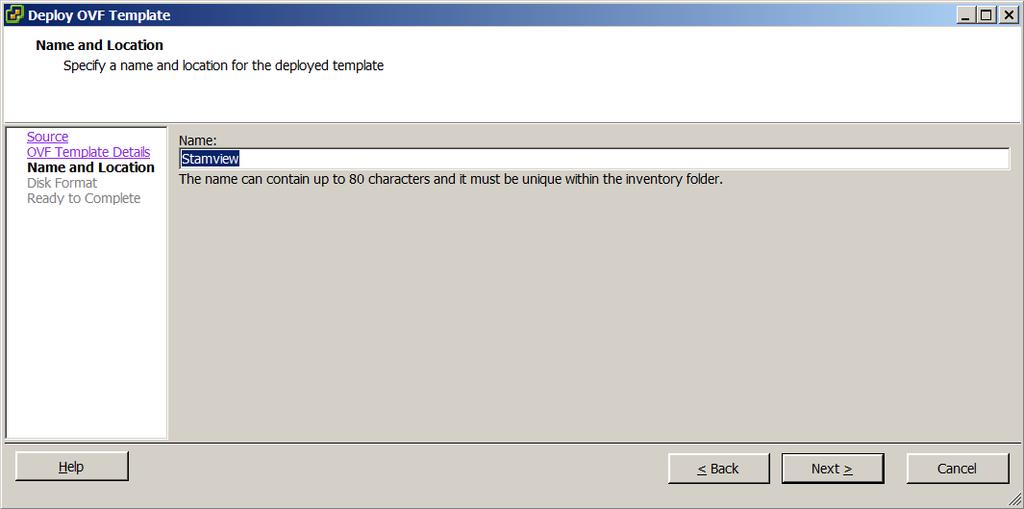Click the 80 characters name hint text
Image resolution: width=1024 pixels, height=509 pixels.
click(451, 179)
